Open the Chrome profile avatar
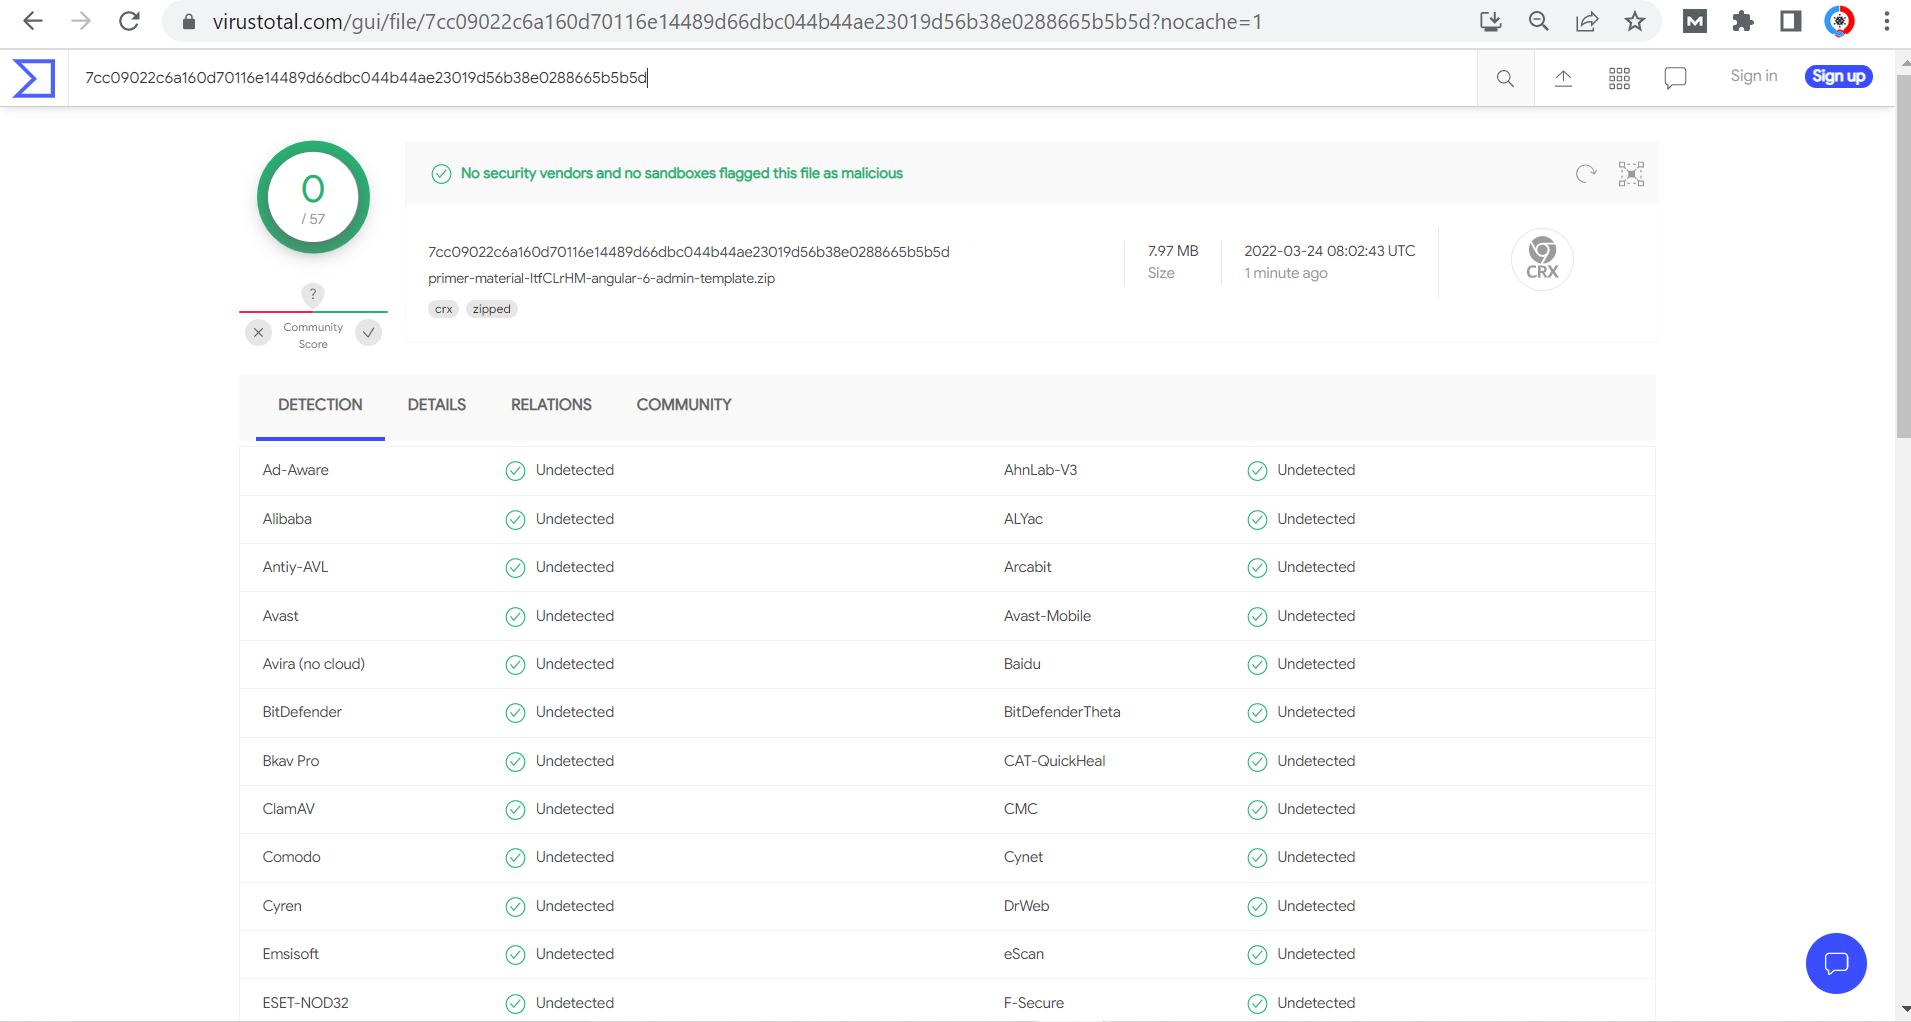Image resolution: width=1911 pixels, height=1022 pixels. pos(1839,21)
